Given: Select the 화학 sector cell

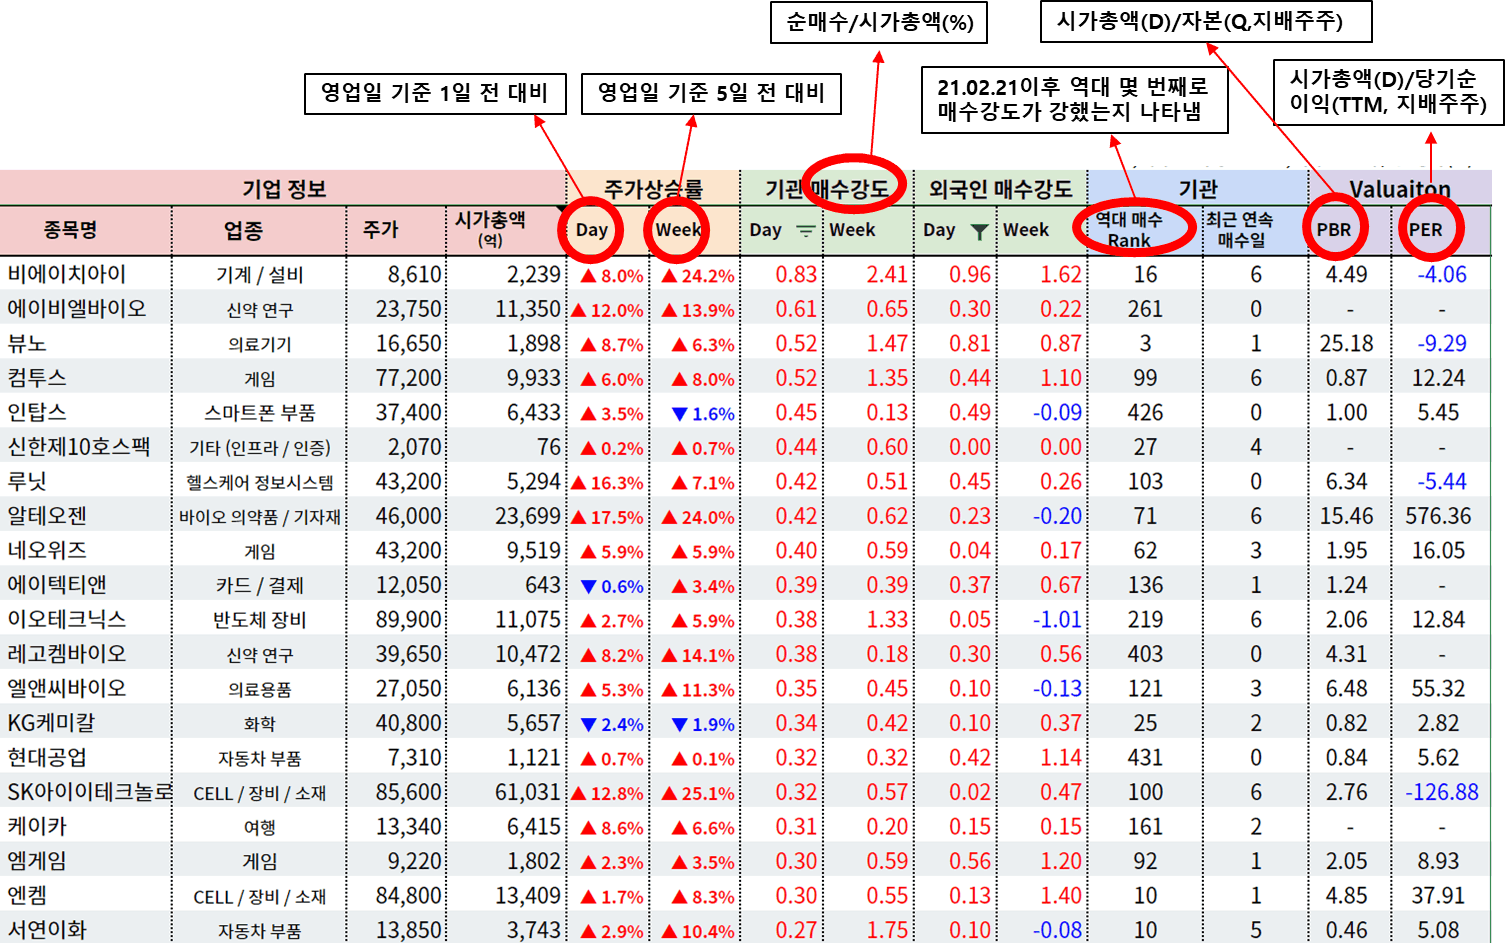Looking at the screenshot, I should (x=260, y=724).
